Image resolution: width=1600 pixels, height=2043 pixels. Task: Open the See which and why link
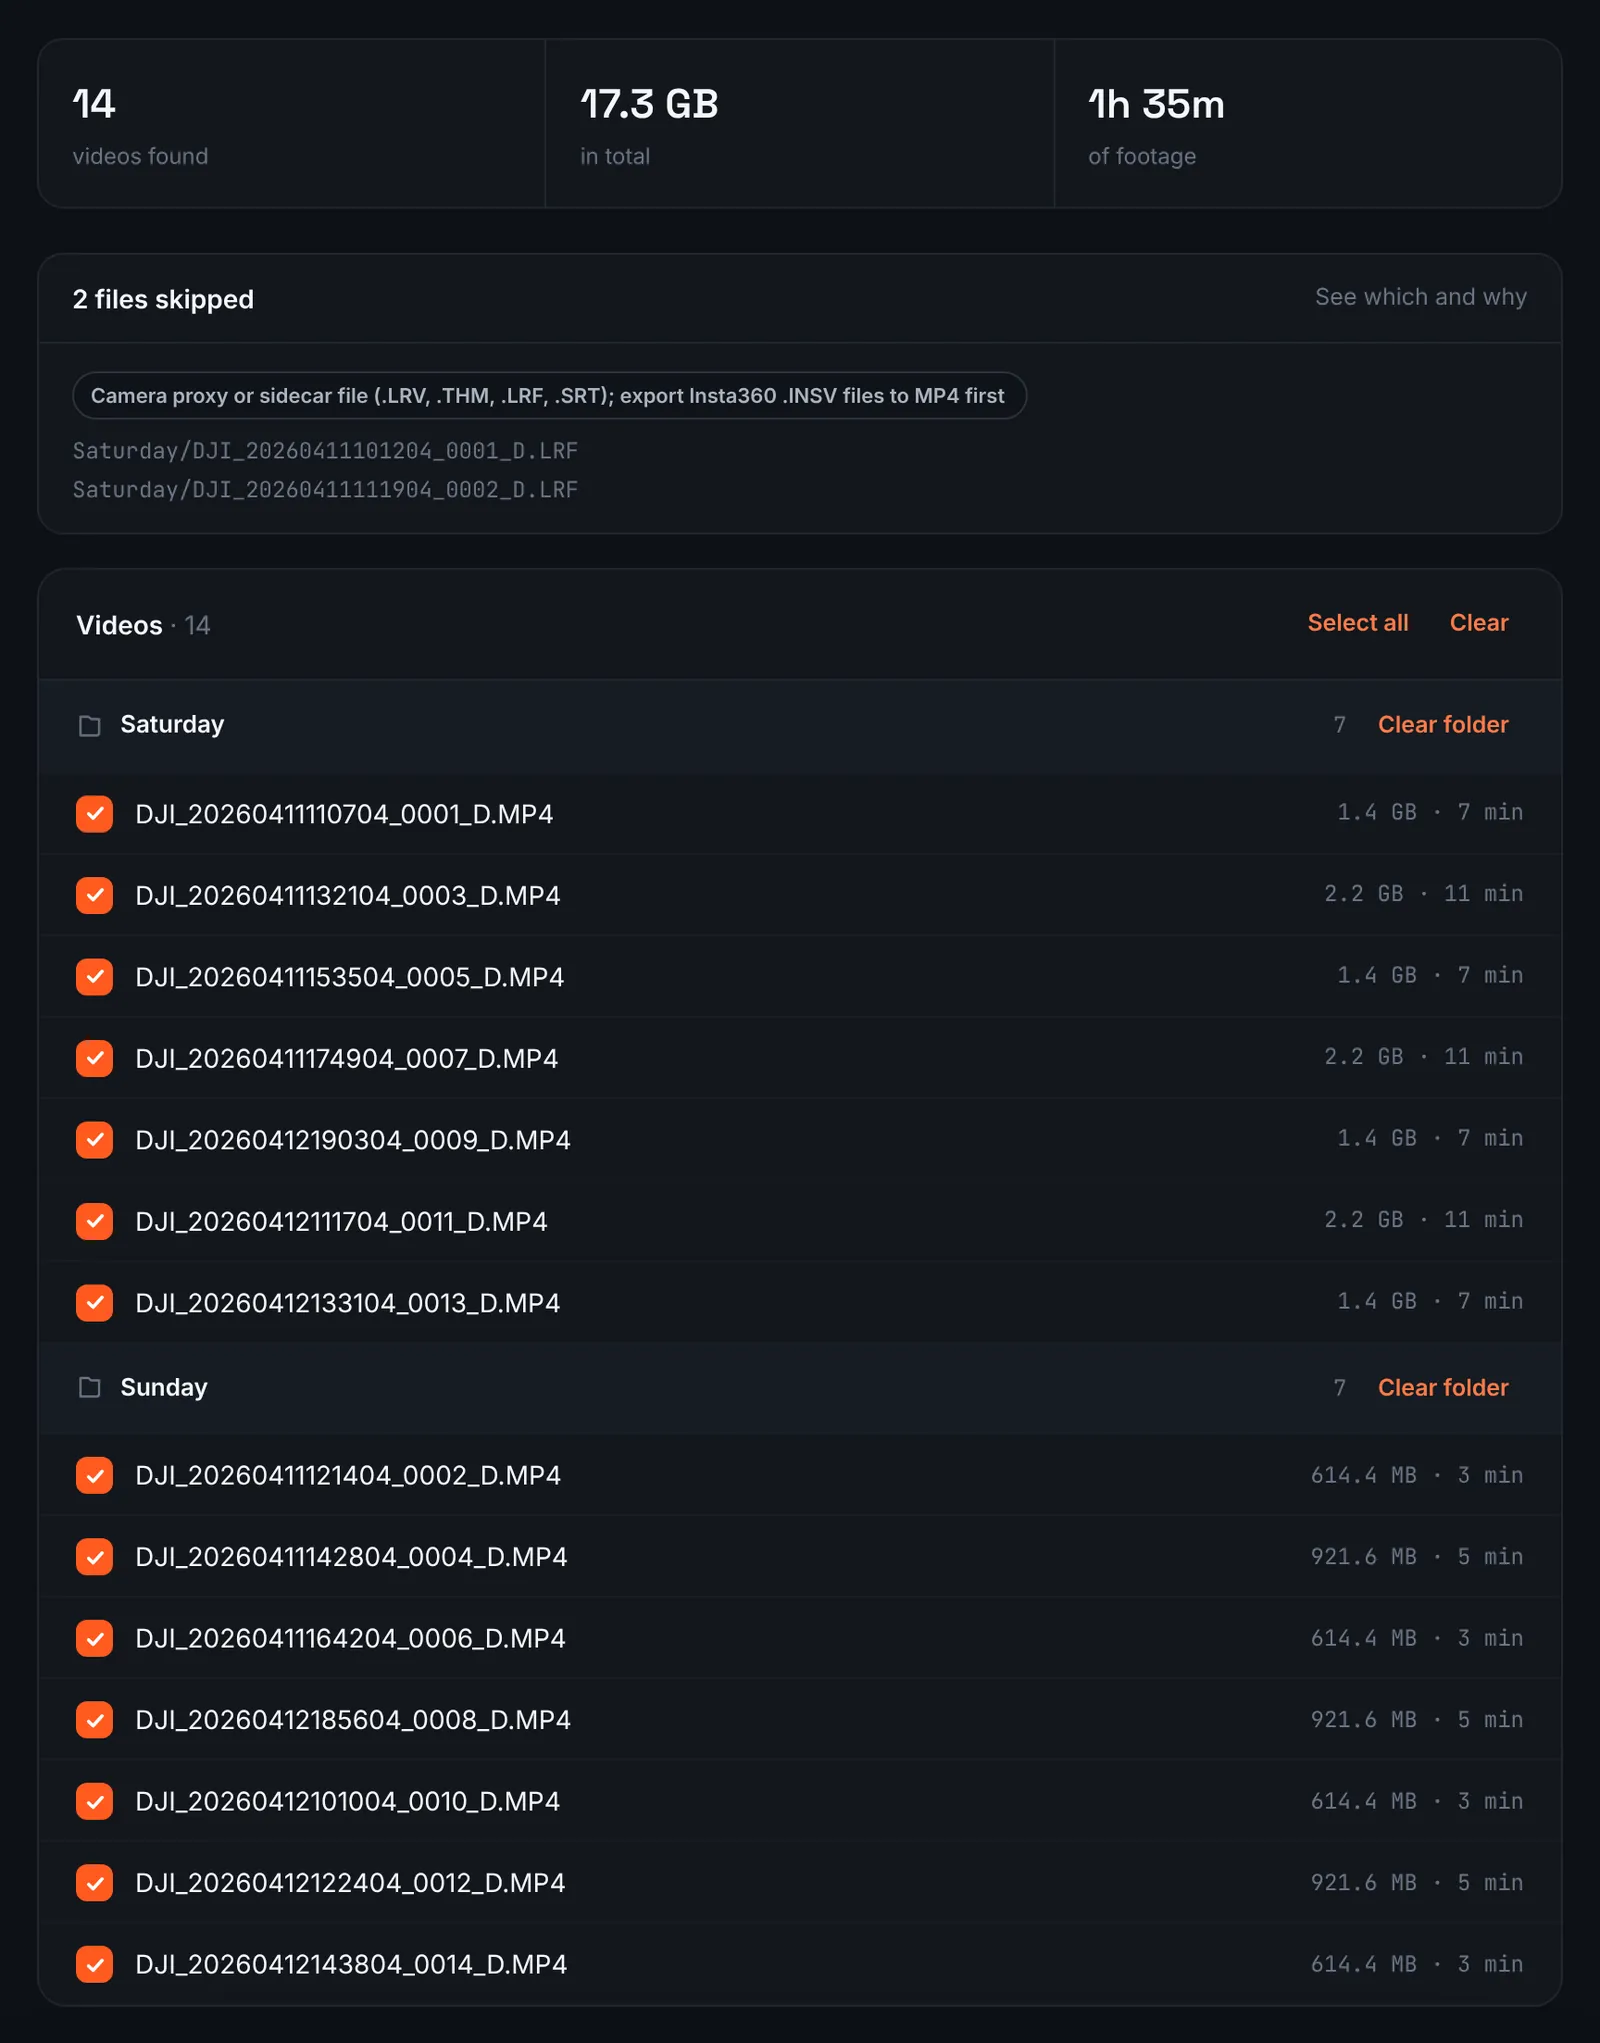1420,297
